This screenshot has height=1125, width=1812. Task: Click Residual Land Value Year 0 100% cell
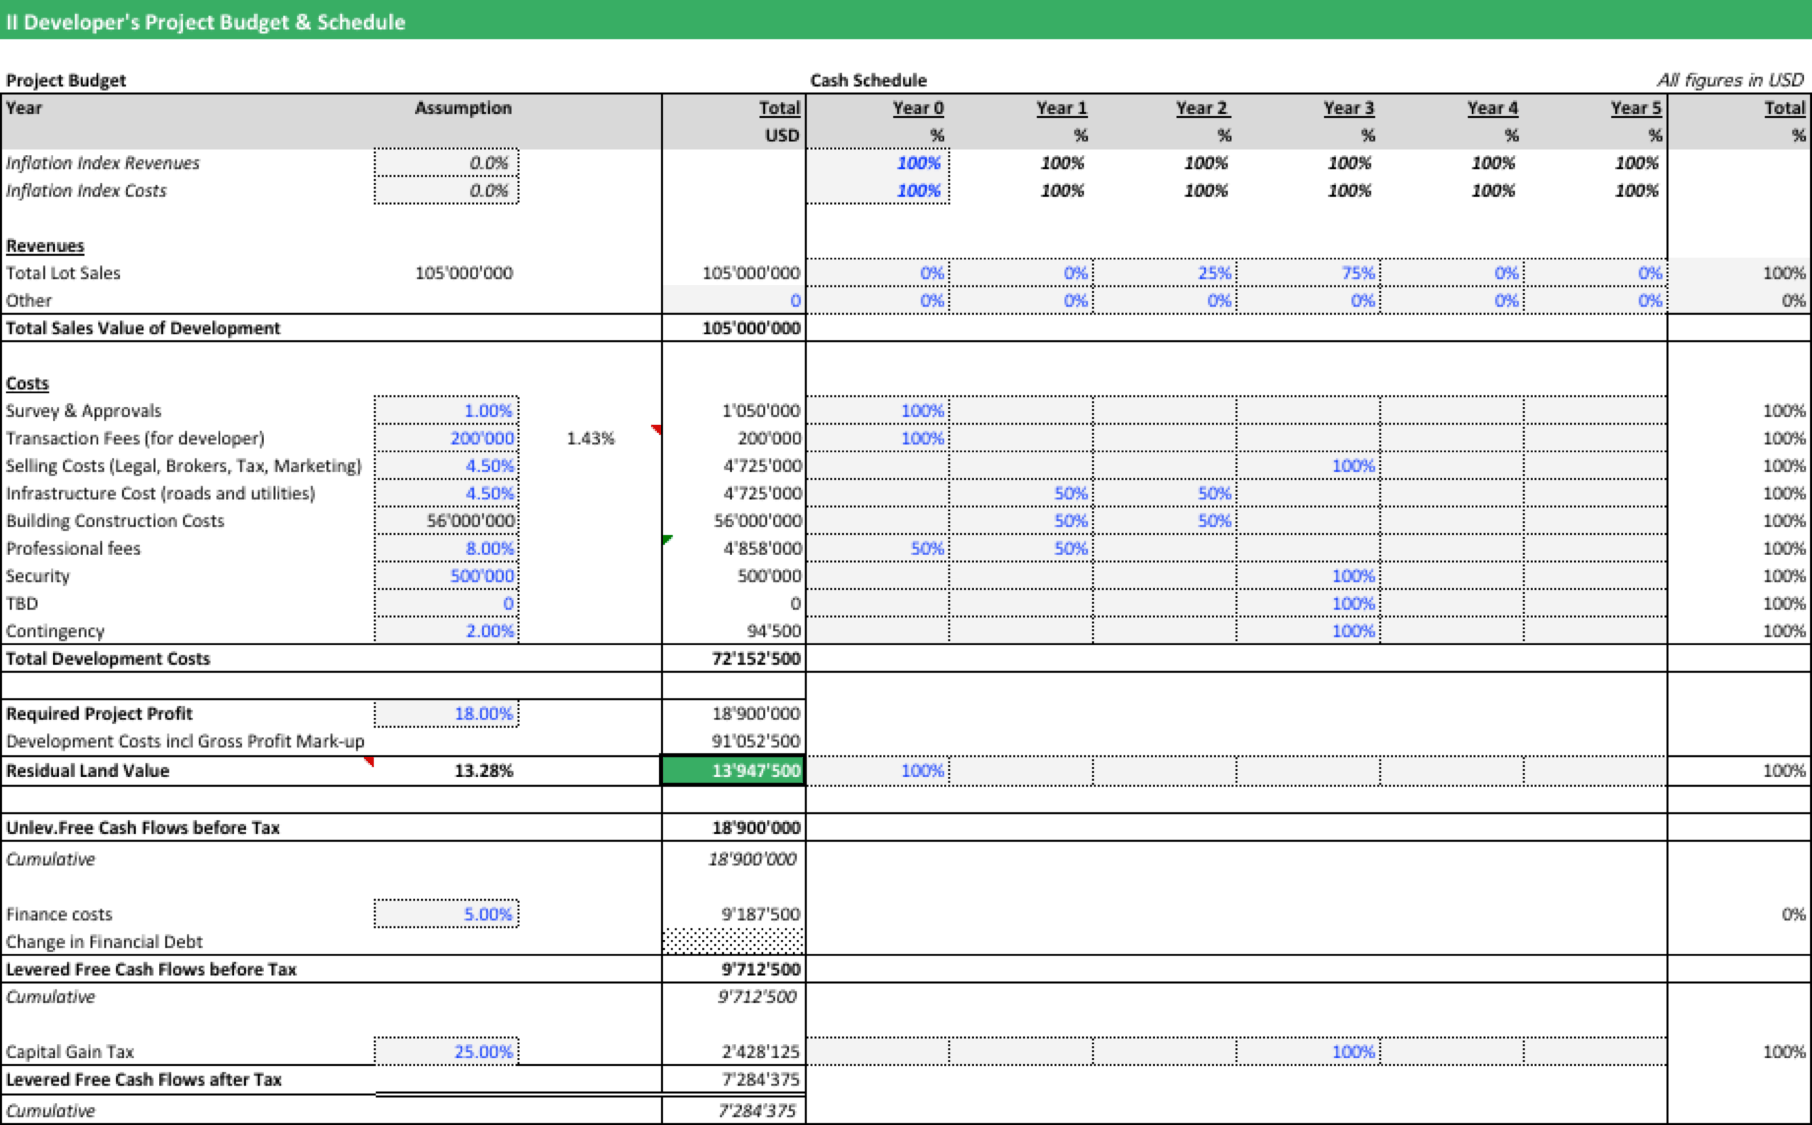tap(878, 770)
